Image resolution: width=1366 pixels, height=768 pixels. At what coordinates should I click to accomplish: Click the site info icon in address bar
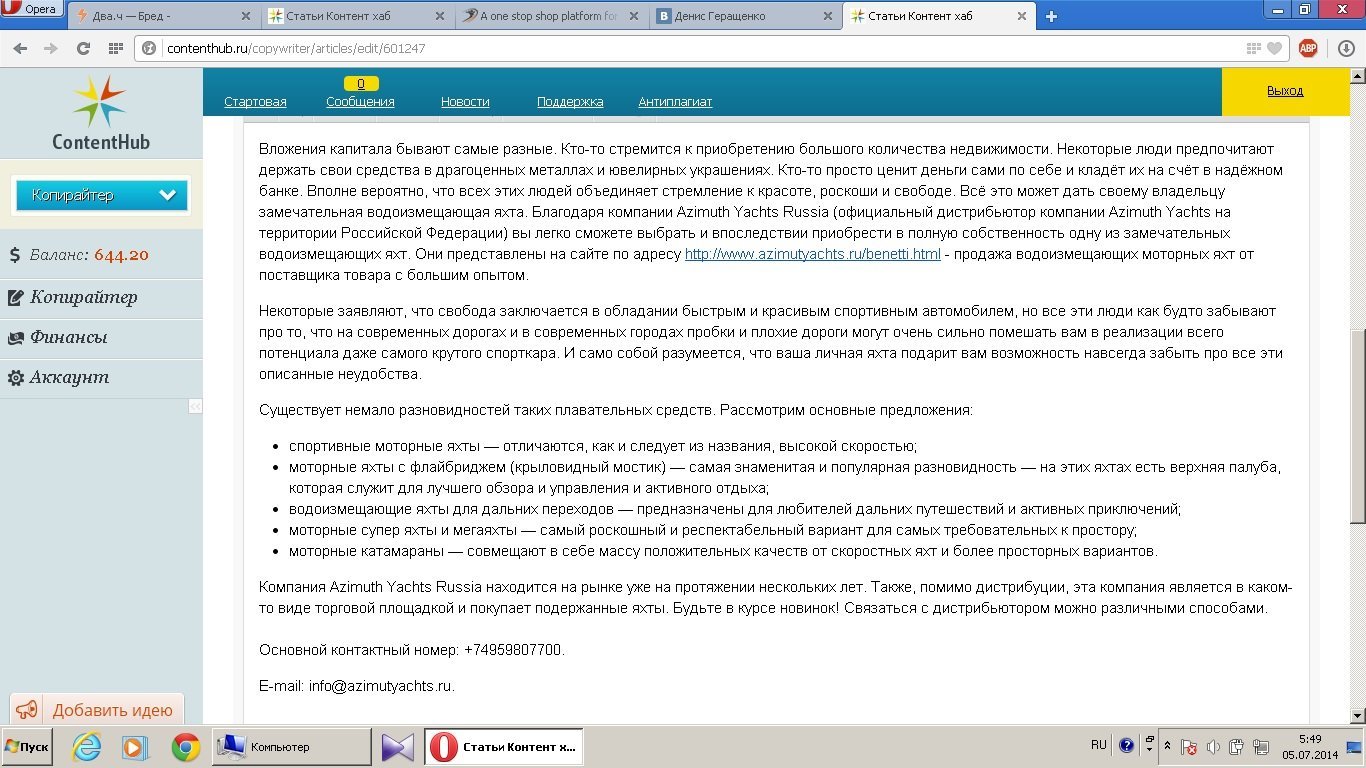click(149, 48)
